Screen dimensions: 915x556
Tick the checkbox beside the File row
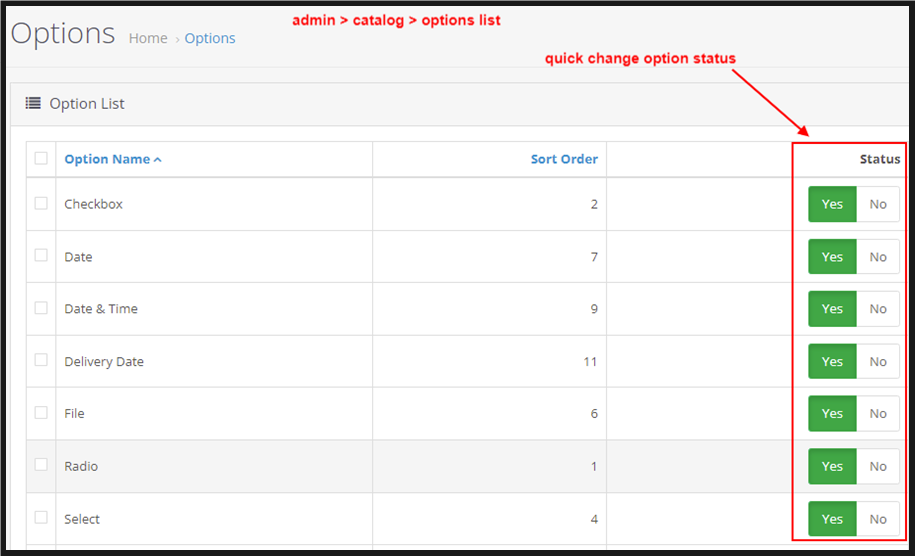pos(41,412)
